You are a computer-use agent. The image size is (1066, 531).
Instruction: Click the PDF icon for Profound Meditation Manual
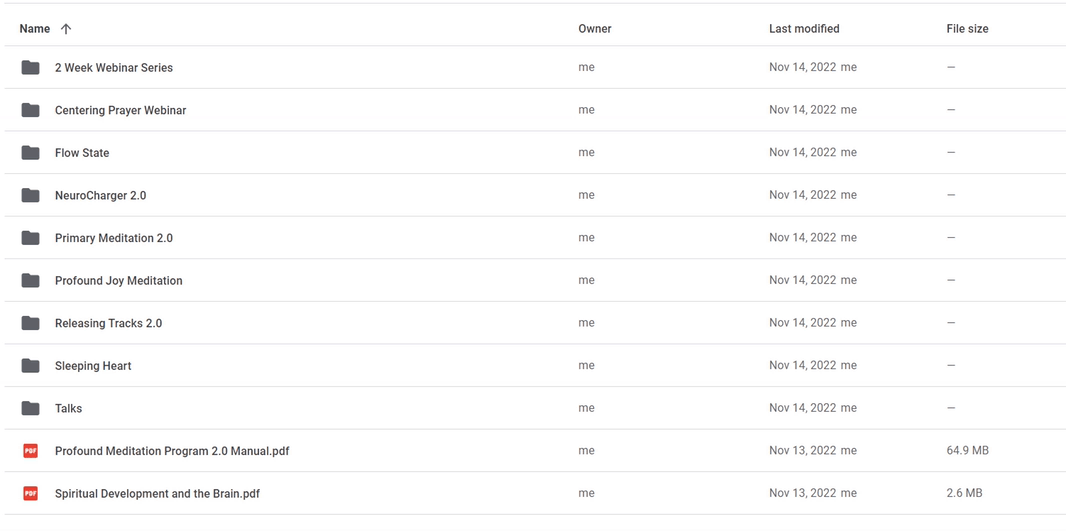[x=31, y=451]
